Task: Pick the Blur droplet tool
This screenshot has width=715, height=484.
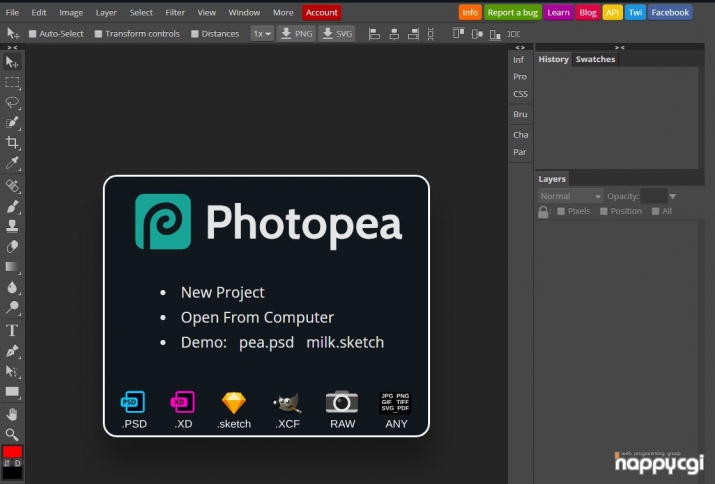Action: tap(12, 287)
